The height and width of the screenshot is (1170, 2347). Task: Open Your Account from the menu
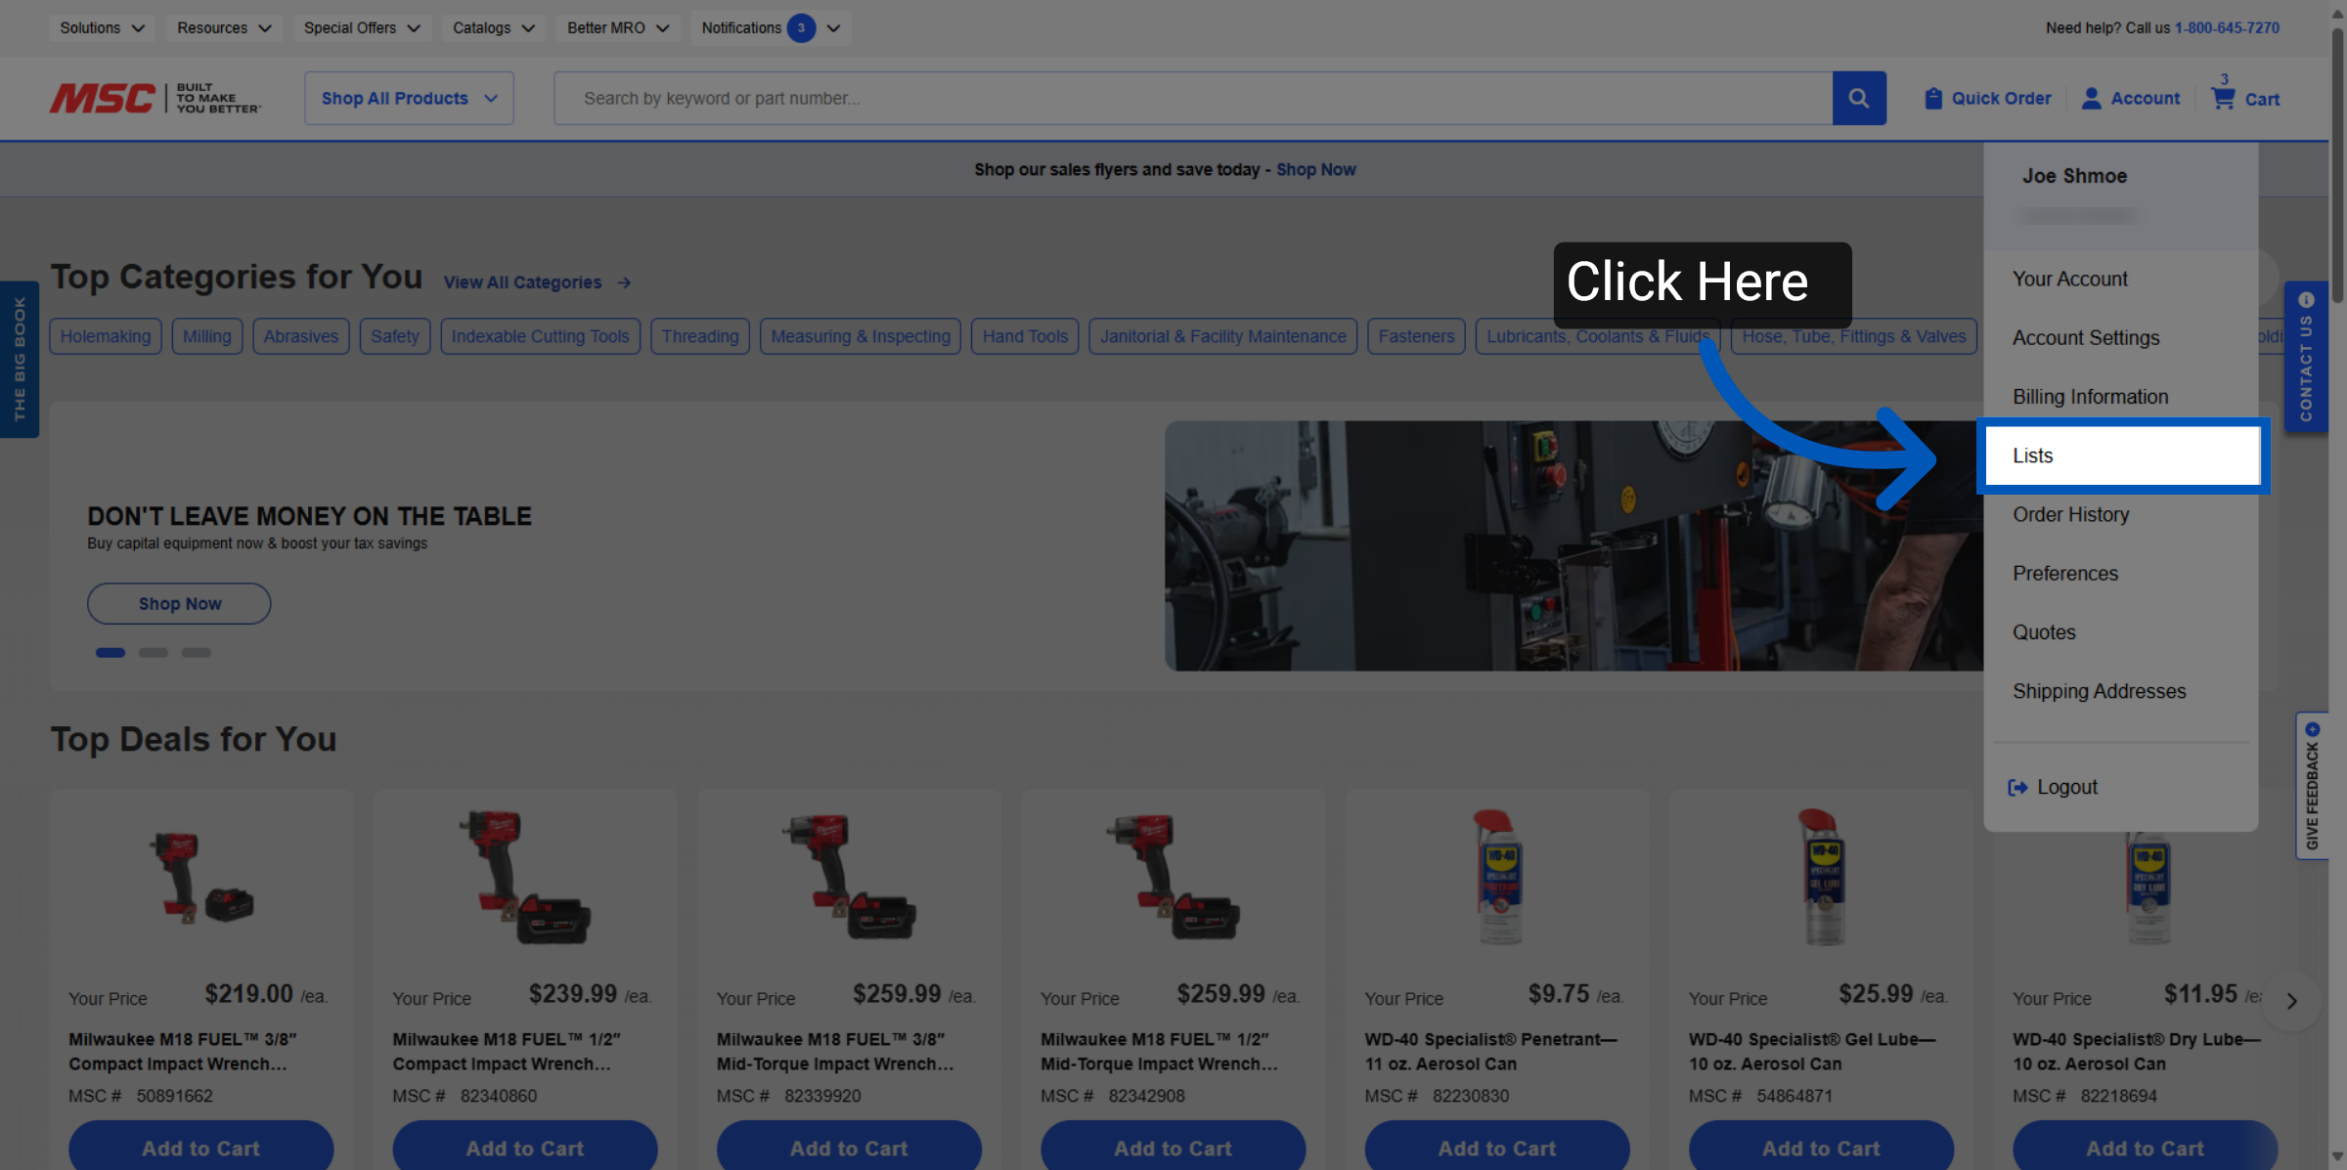coord(2069,279)
